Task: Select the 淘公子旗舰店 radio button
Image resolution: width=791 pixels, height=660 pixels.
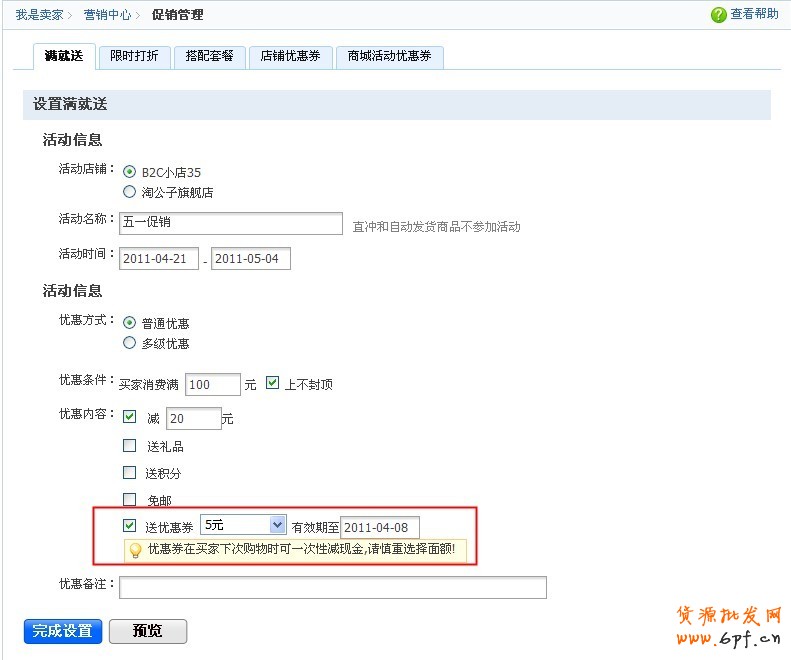Action: click(129, 192)
